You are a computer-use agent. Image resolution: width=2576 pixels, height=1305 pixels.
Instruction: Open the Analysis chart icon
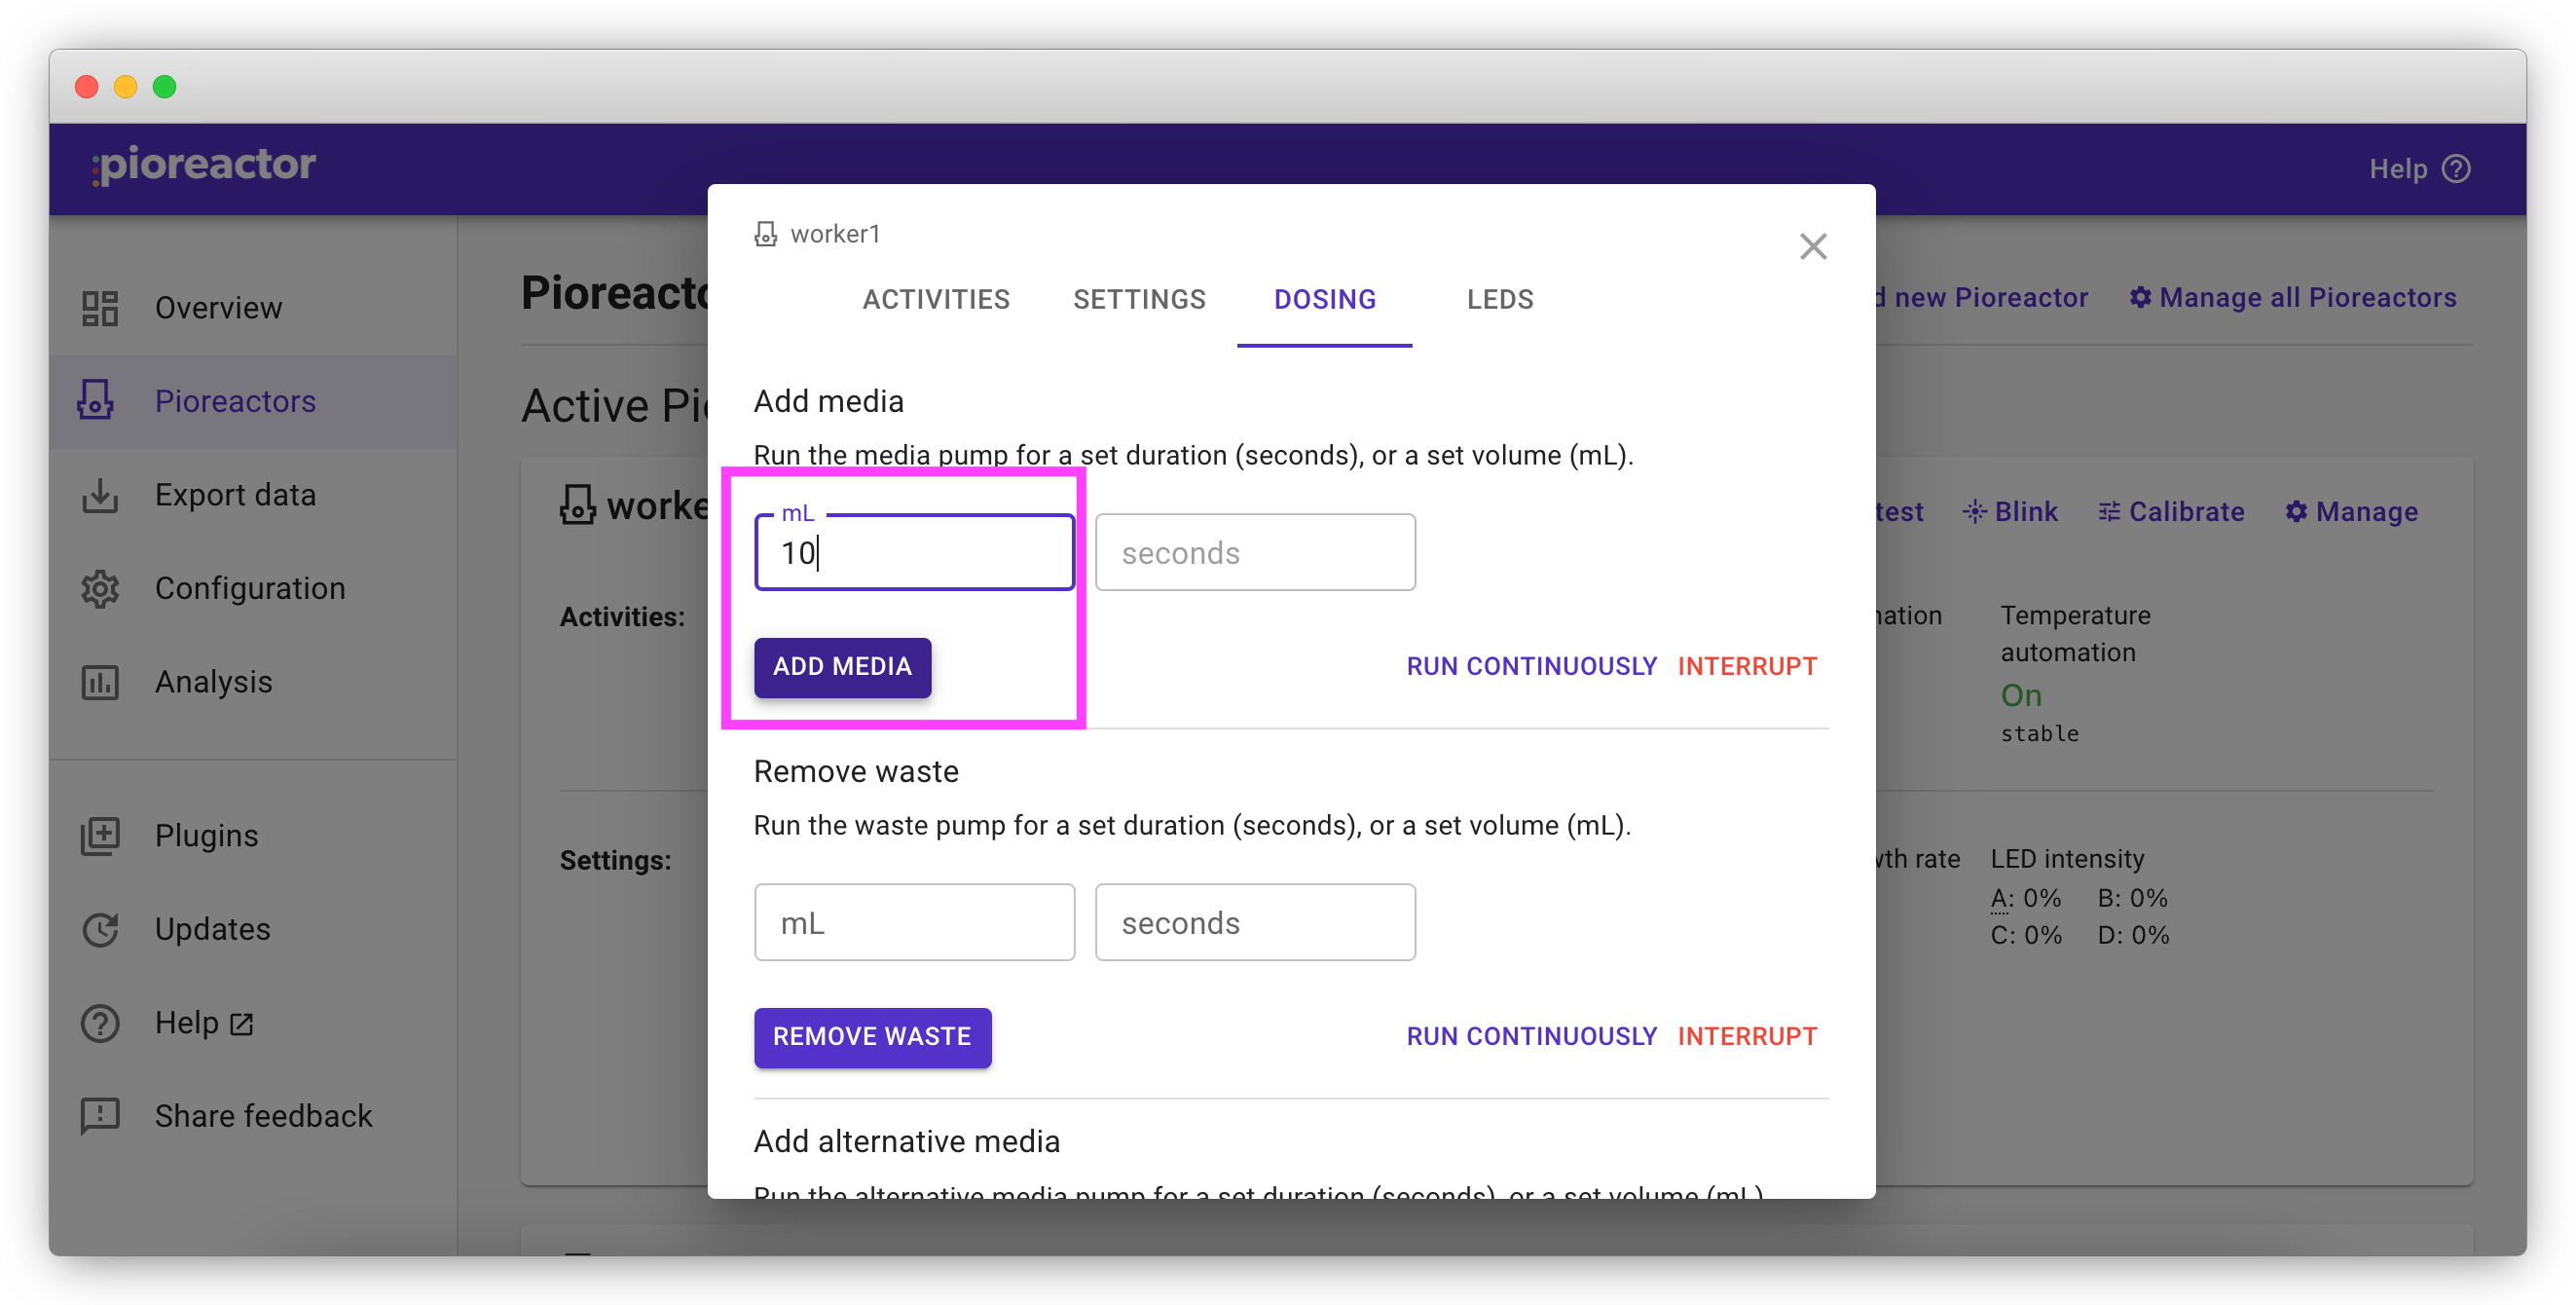[100, 682]
